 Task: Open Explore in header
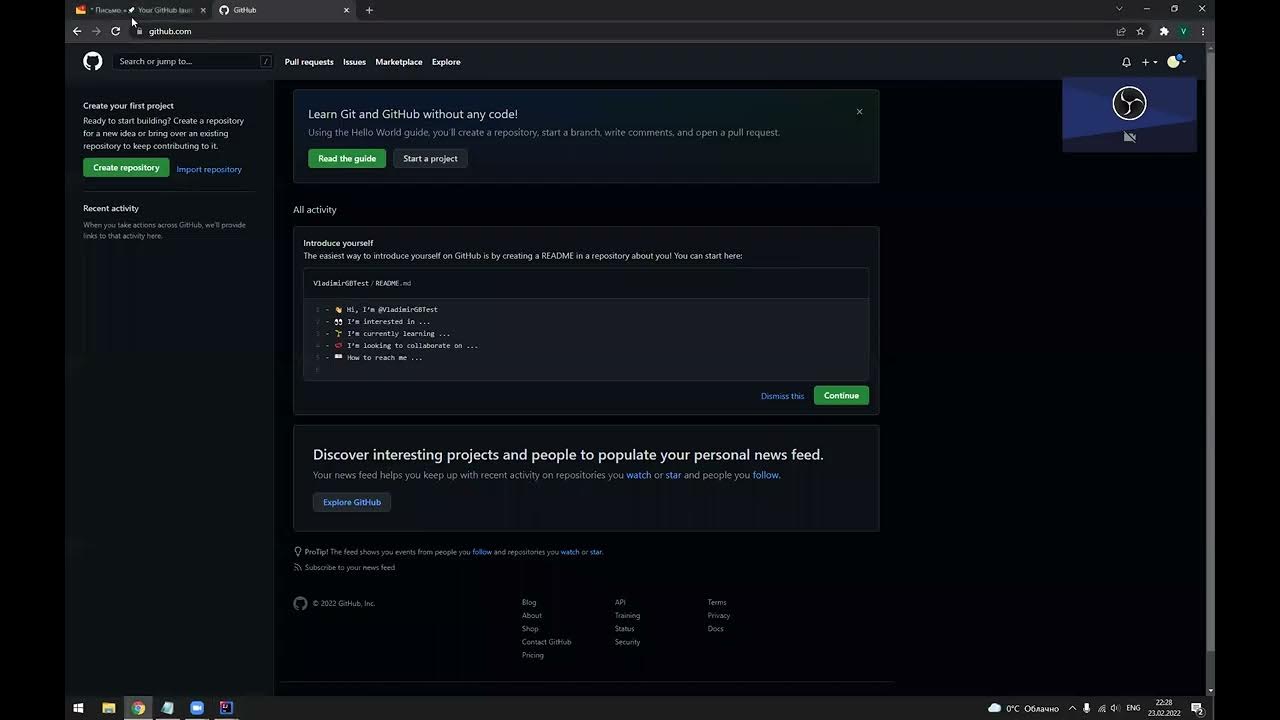[x=446, y=62]
